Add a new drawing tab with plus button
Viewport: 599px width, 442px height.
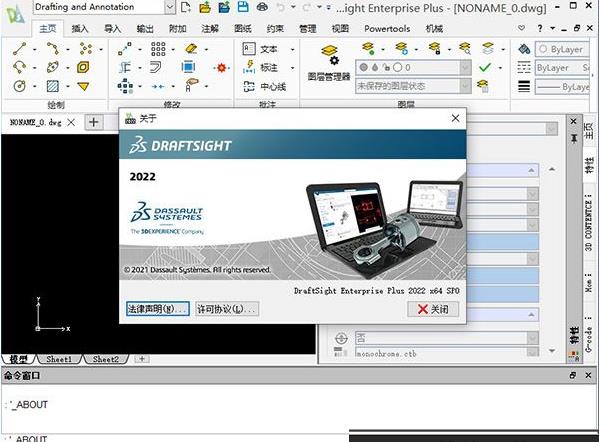pos(94,122)
